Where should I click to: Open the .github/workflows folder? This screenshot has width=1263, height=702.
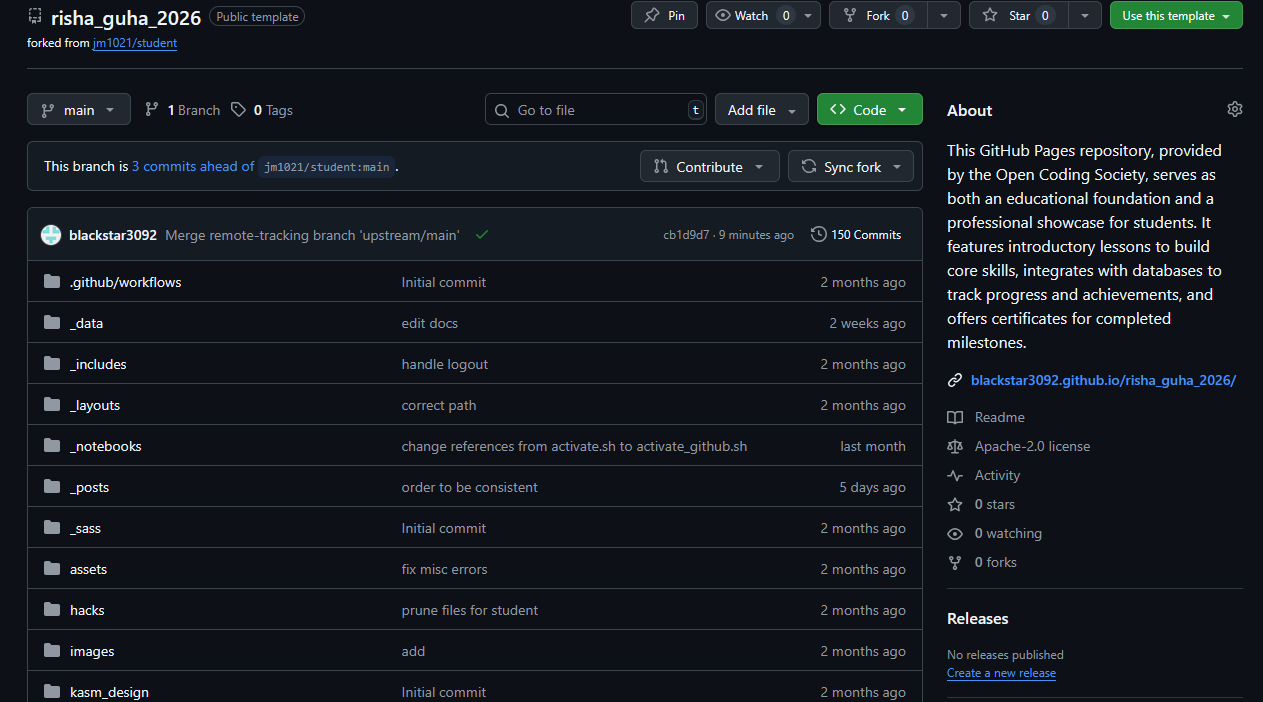125,282
